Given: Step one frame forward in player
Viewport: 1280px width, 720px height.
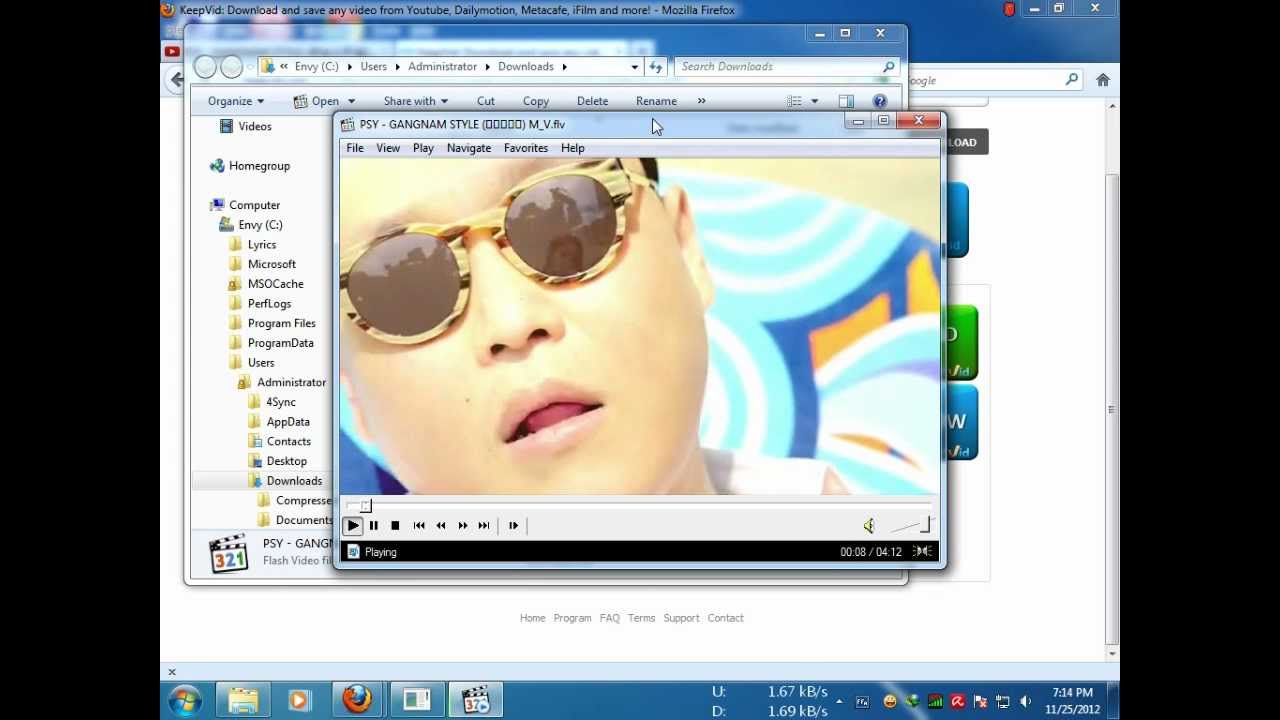Looking at the screenshot, I should click(x=513, y=525).
